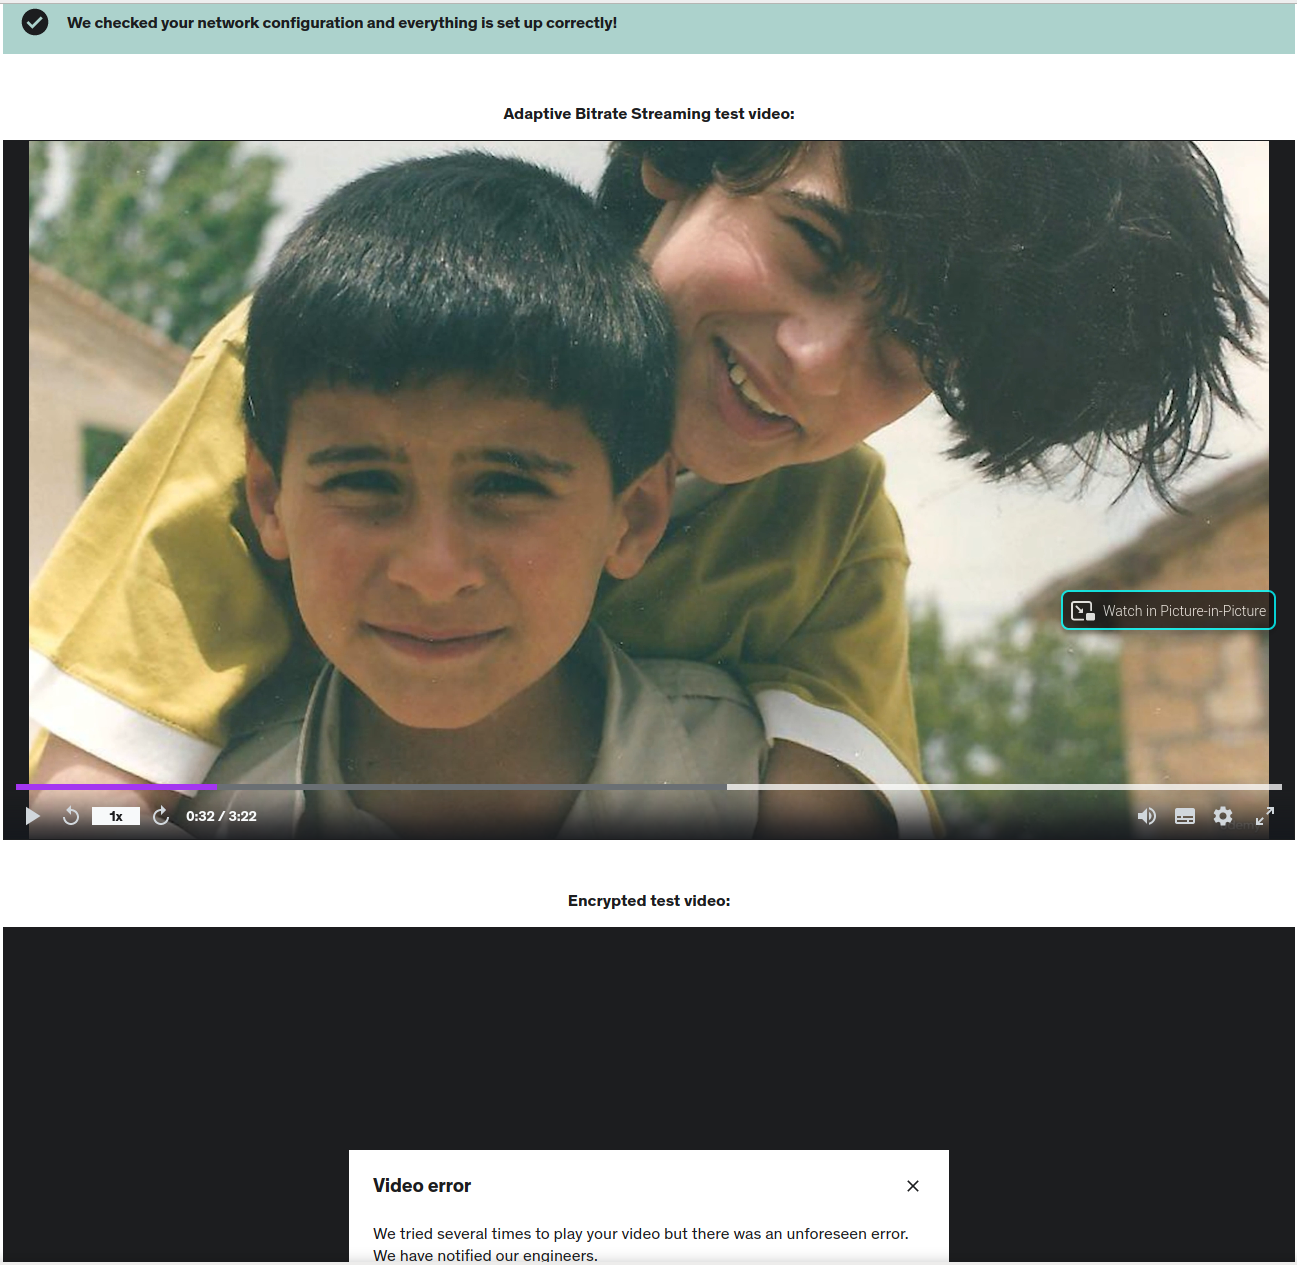Click the network configuration success message
Image resolution: width=1297 pixels, height=1265 pixels.
tap(342, 22)
